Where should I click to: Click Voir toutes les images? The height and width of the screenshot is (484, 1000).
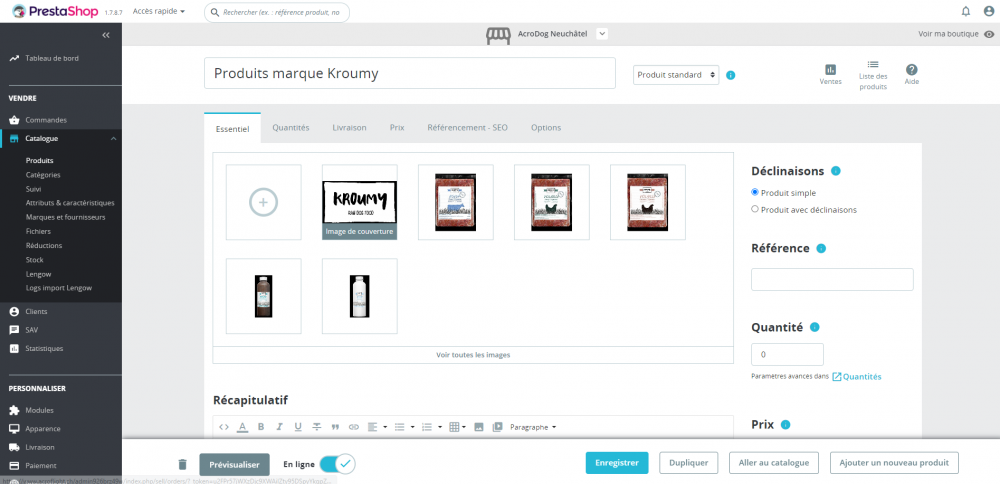(473, 355)
